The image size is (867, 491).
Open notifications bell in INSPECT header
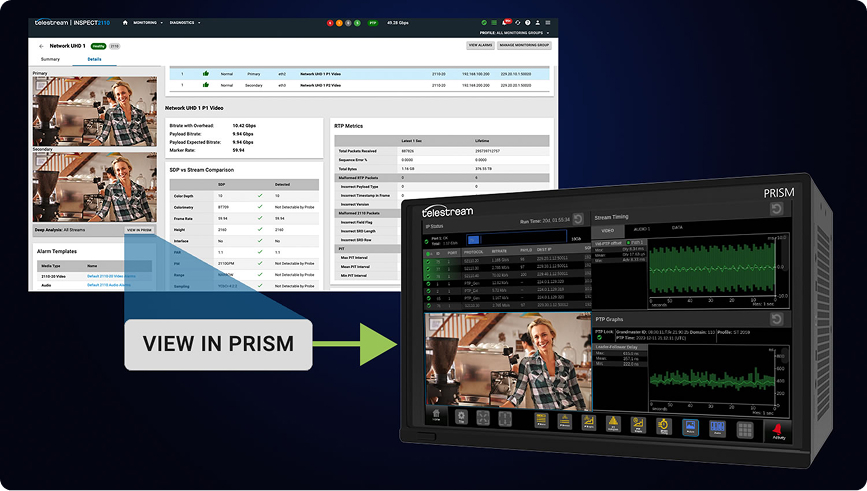tap(505, 23)
